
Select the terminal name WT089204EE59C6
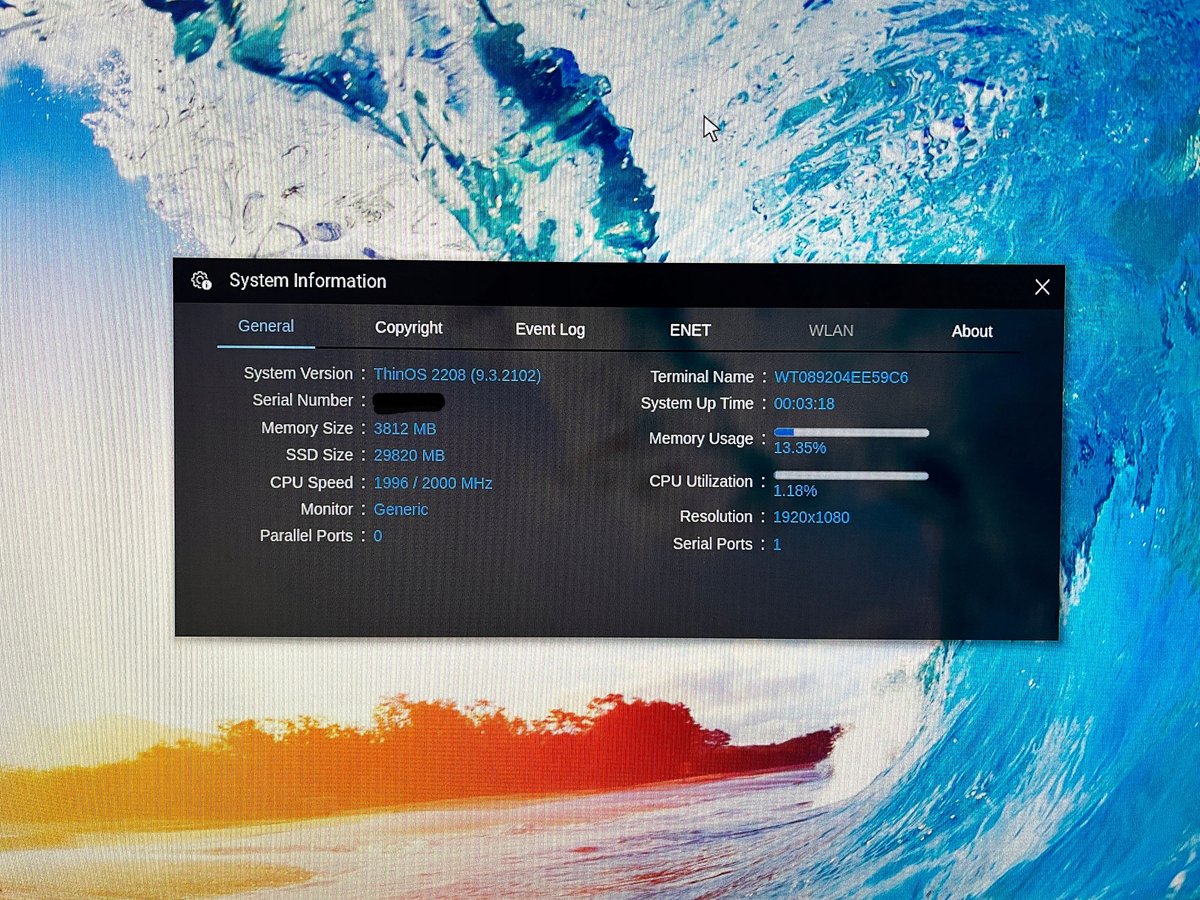841,377
